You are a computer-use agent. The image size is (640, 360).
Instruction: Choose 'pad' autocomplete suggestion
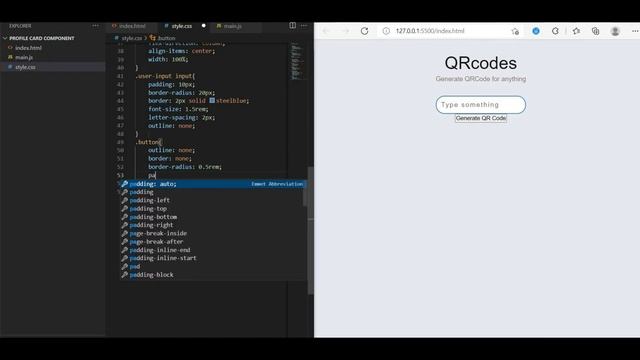tap(212, 267)
